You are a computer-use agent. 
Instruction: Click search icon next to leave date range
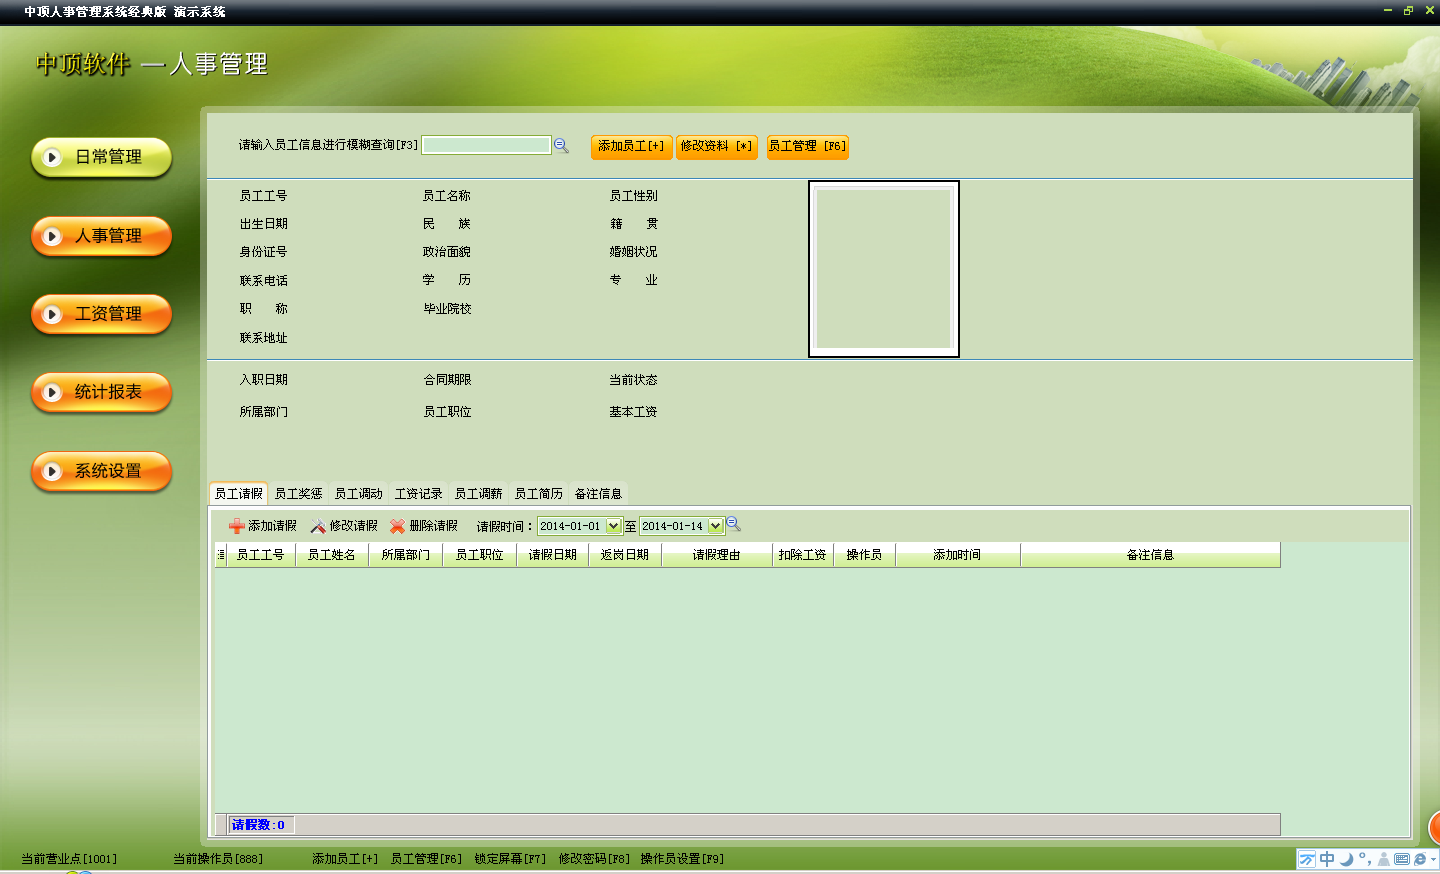point(733,524)
